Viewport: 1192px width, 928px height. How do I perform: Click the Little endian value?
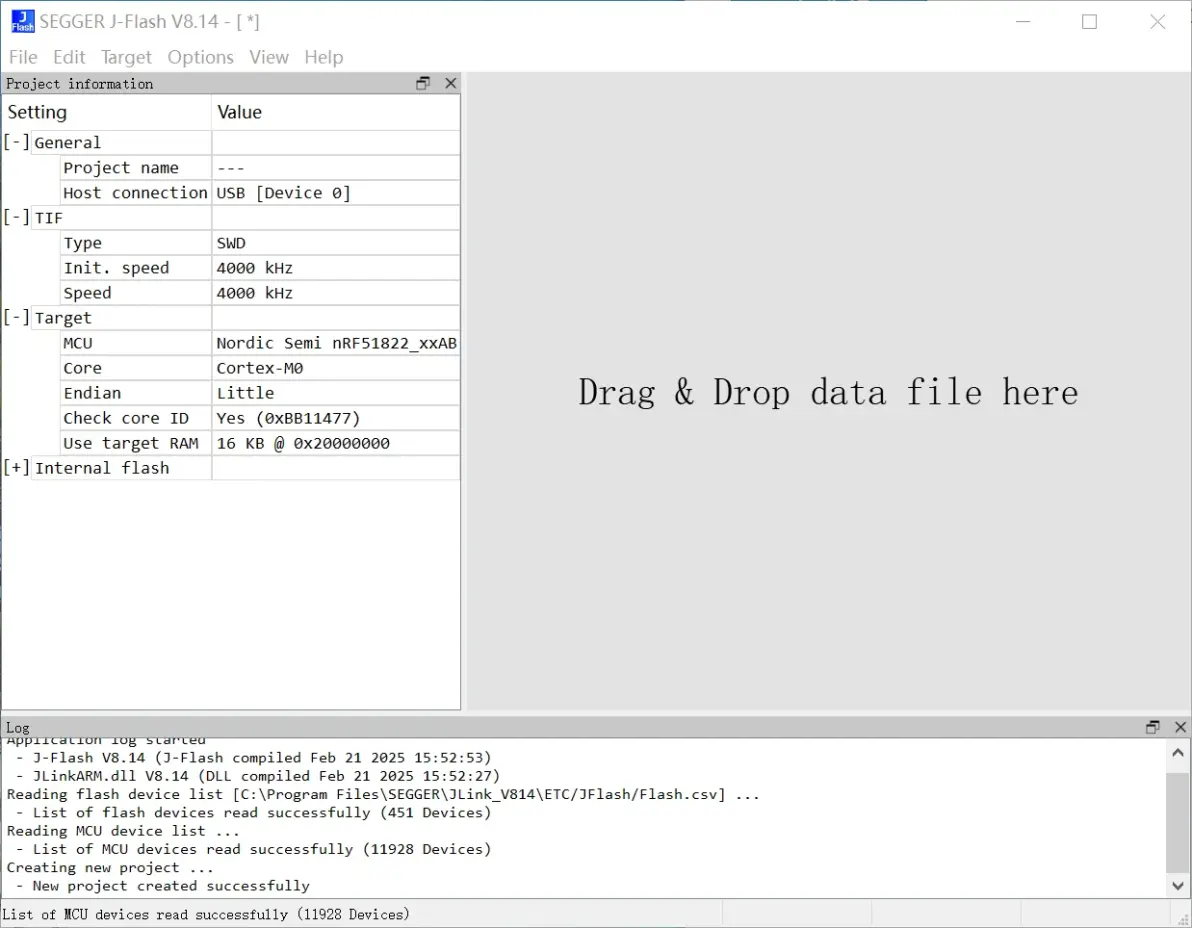click(x=246, y=394)
